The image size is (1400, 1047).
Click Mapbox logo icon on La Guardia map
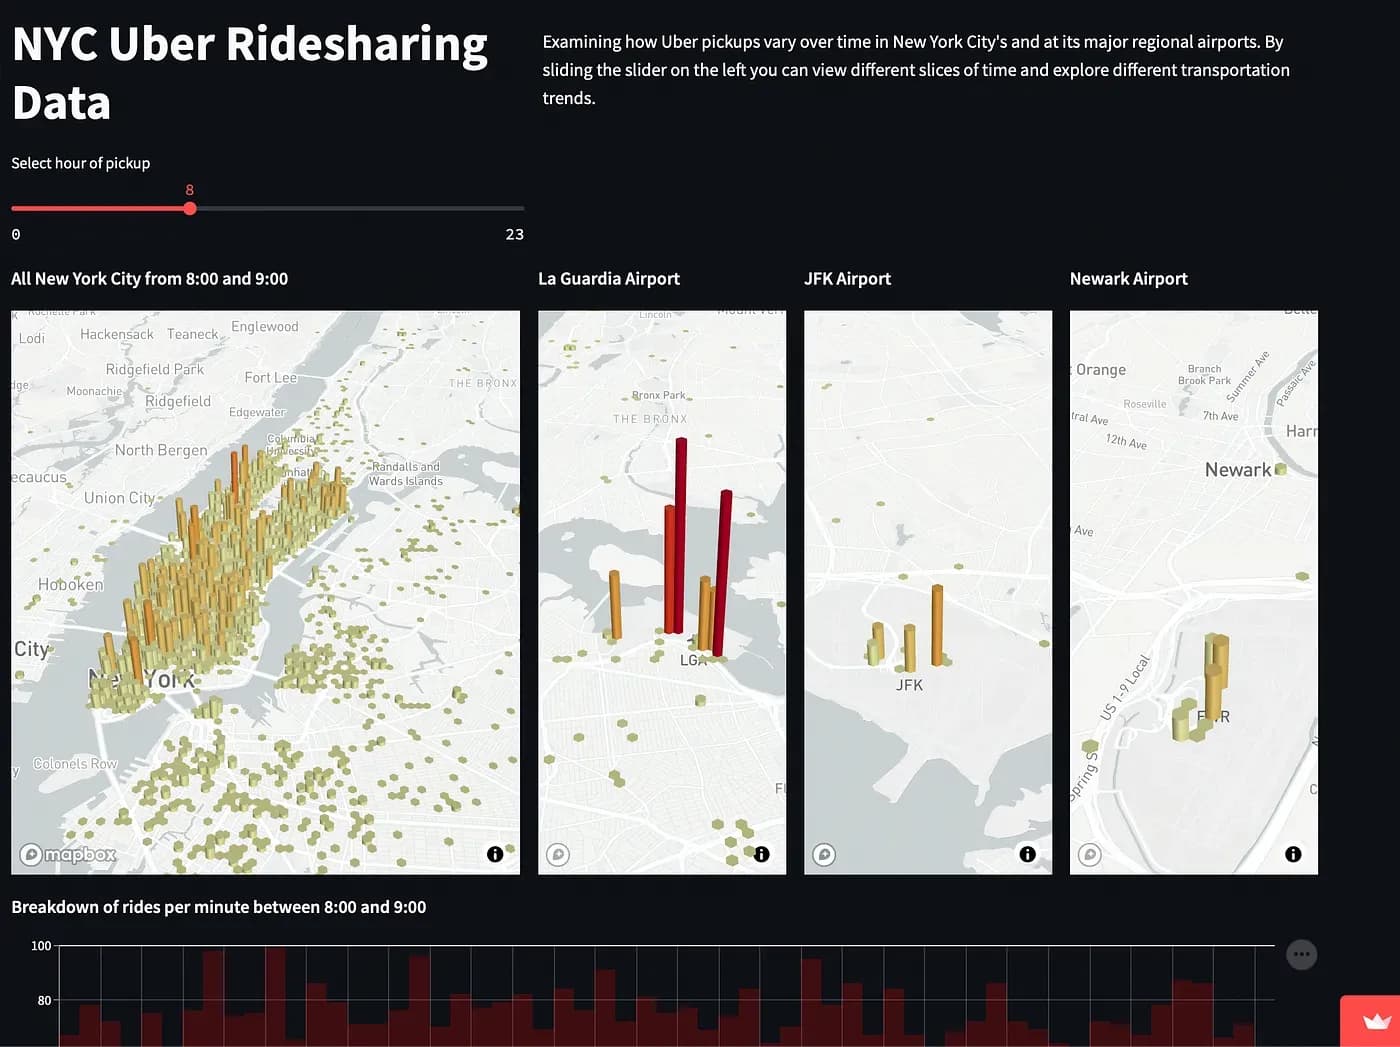(x=558, y=855)
